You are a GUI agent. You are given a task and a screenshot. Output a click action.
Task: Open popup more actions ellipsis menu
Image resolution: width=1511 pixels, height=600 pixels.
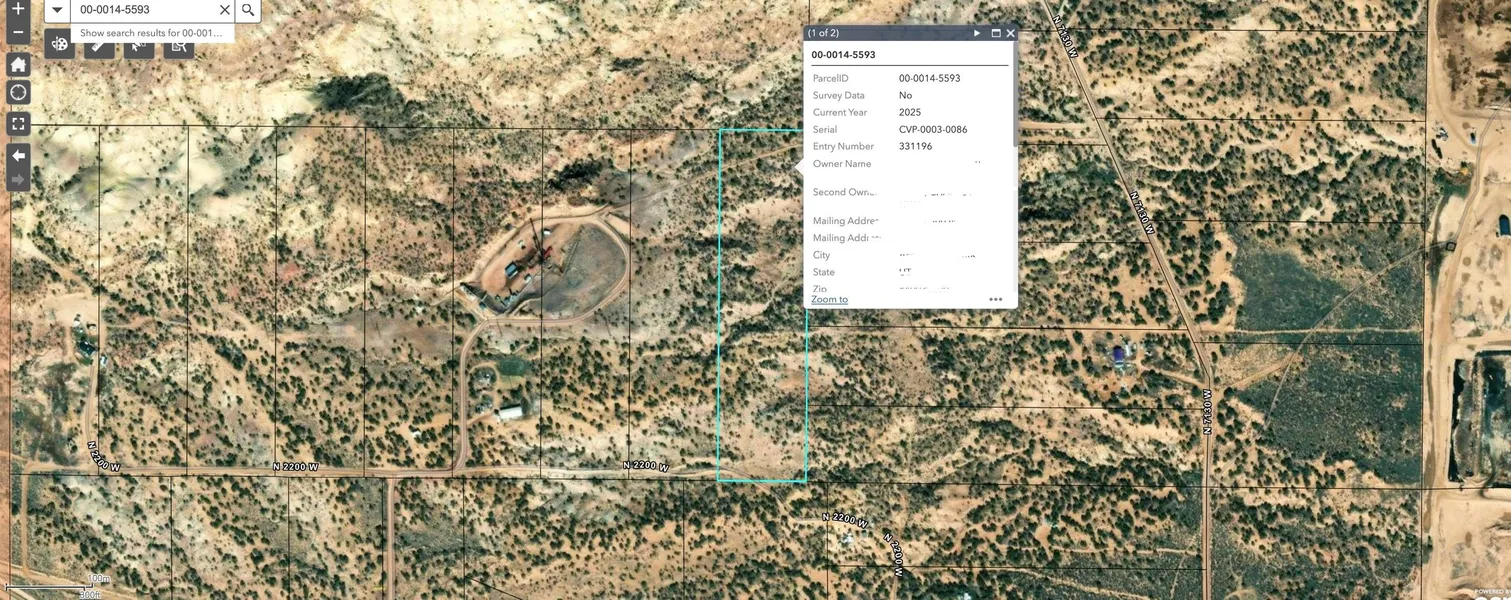click(x=995, y=299)
